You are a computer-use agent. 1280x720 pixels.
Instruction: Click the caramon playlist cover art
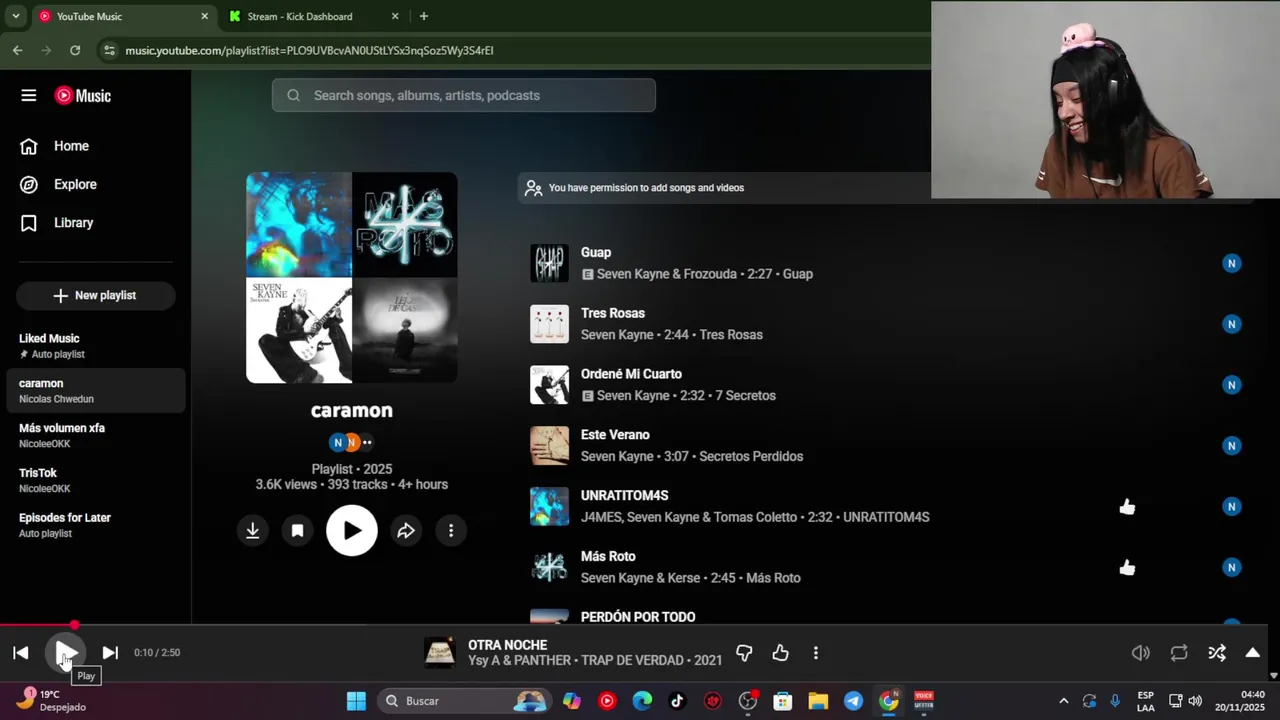pyautogui.click(x=352, y=278)
